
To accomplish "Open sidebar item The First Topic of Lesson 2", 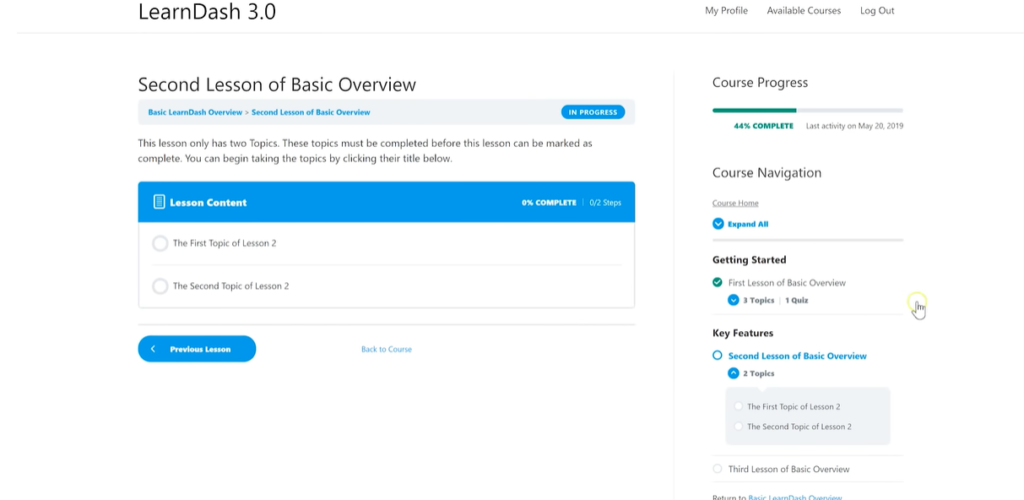I will (793, 407).
